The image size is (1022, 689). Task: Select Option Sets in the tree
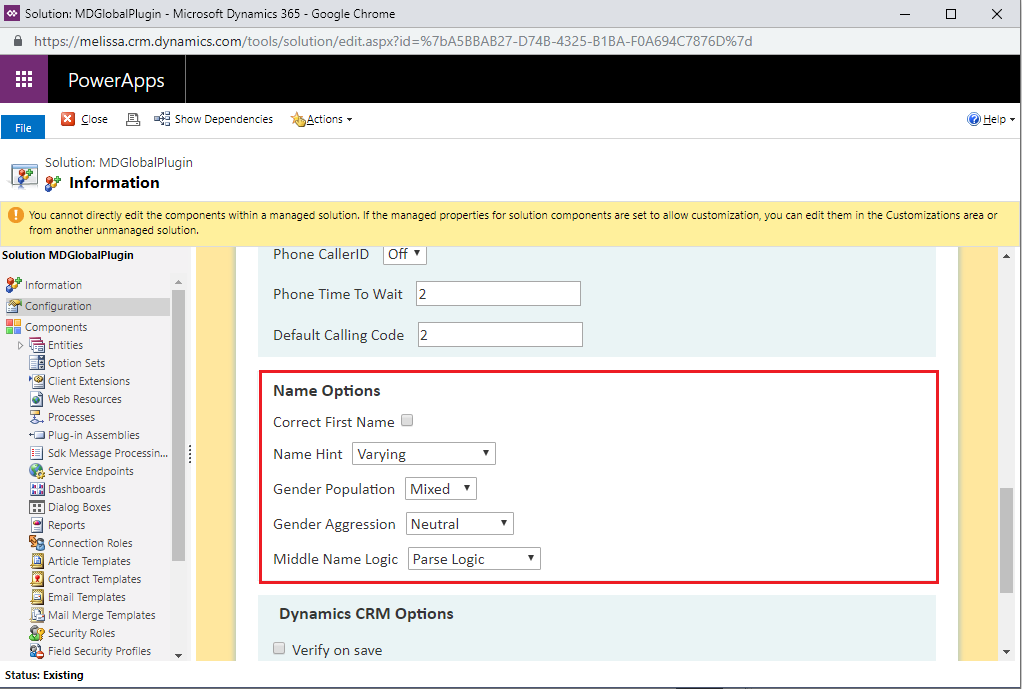tap(76, 363)
